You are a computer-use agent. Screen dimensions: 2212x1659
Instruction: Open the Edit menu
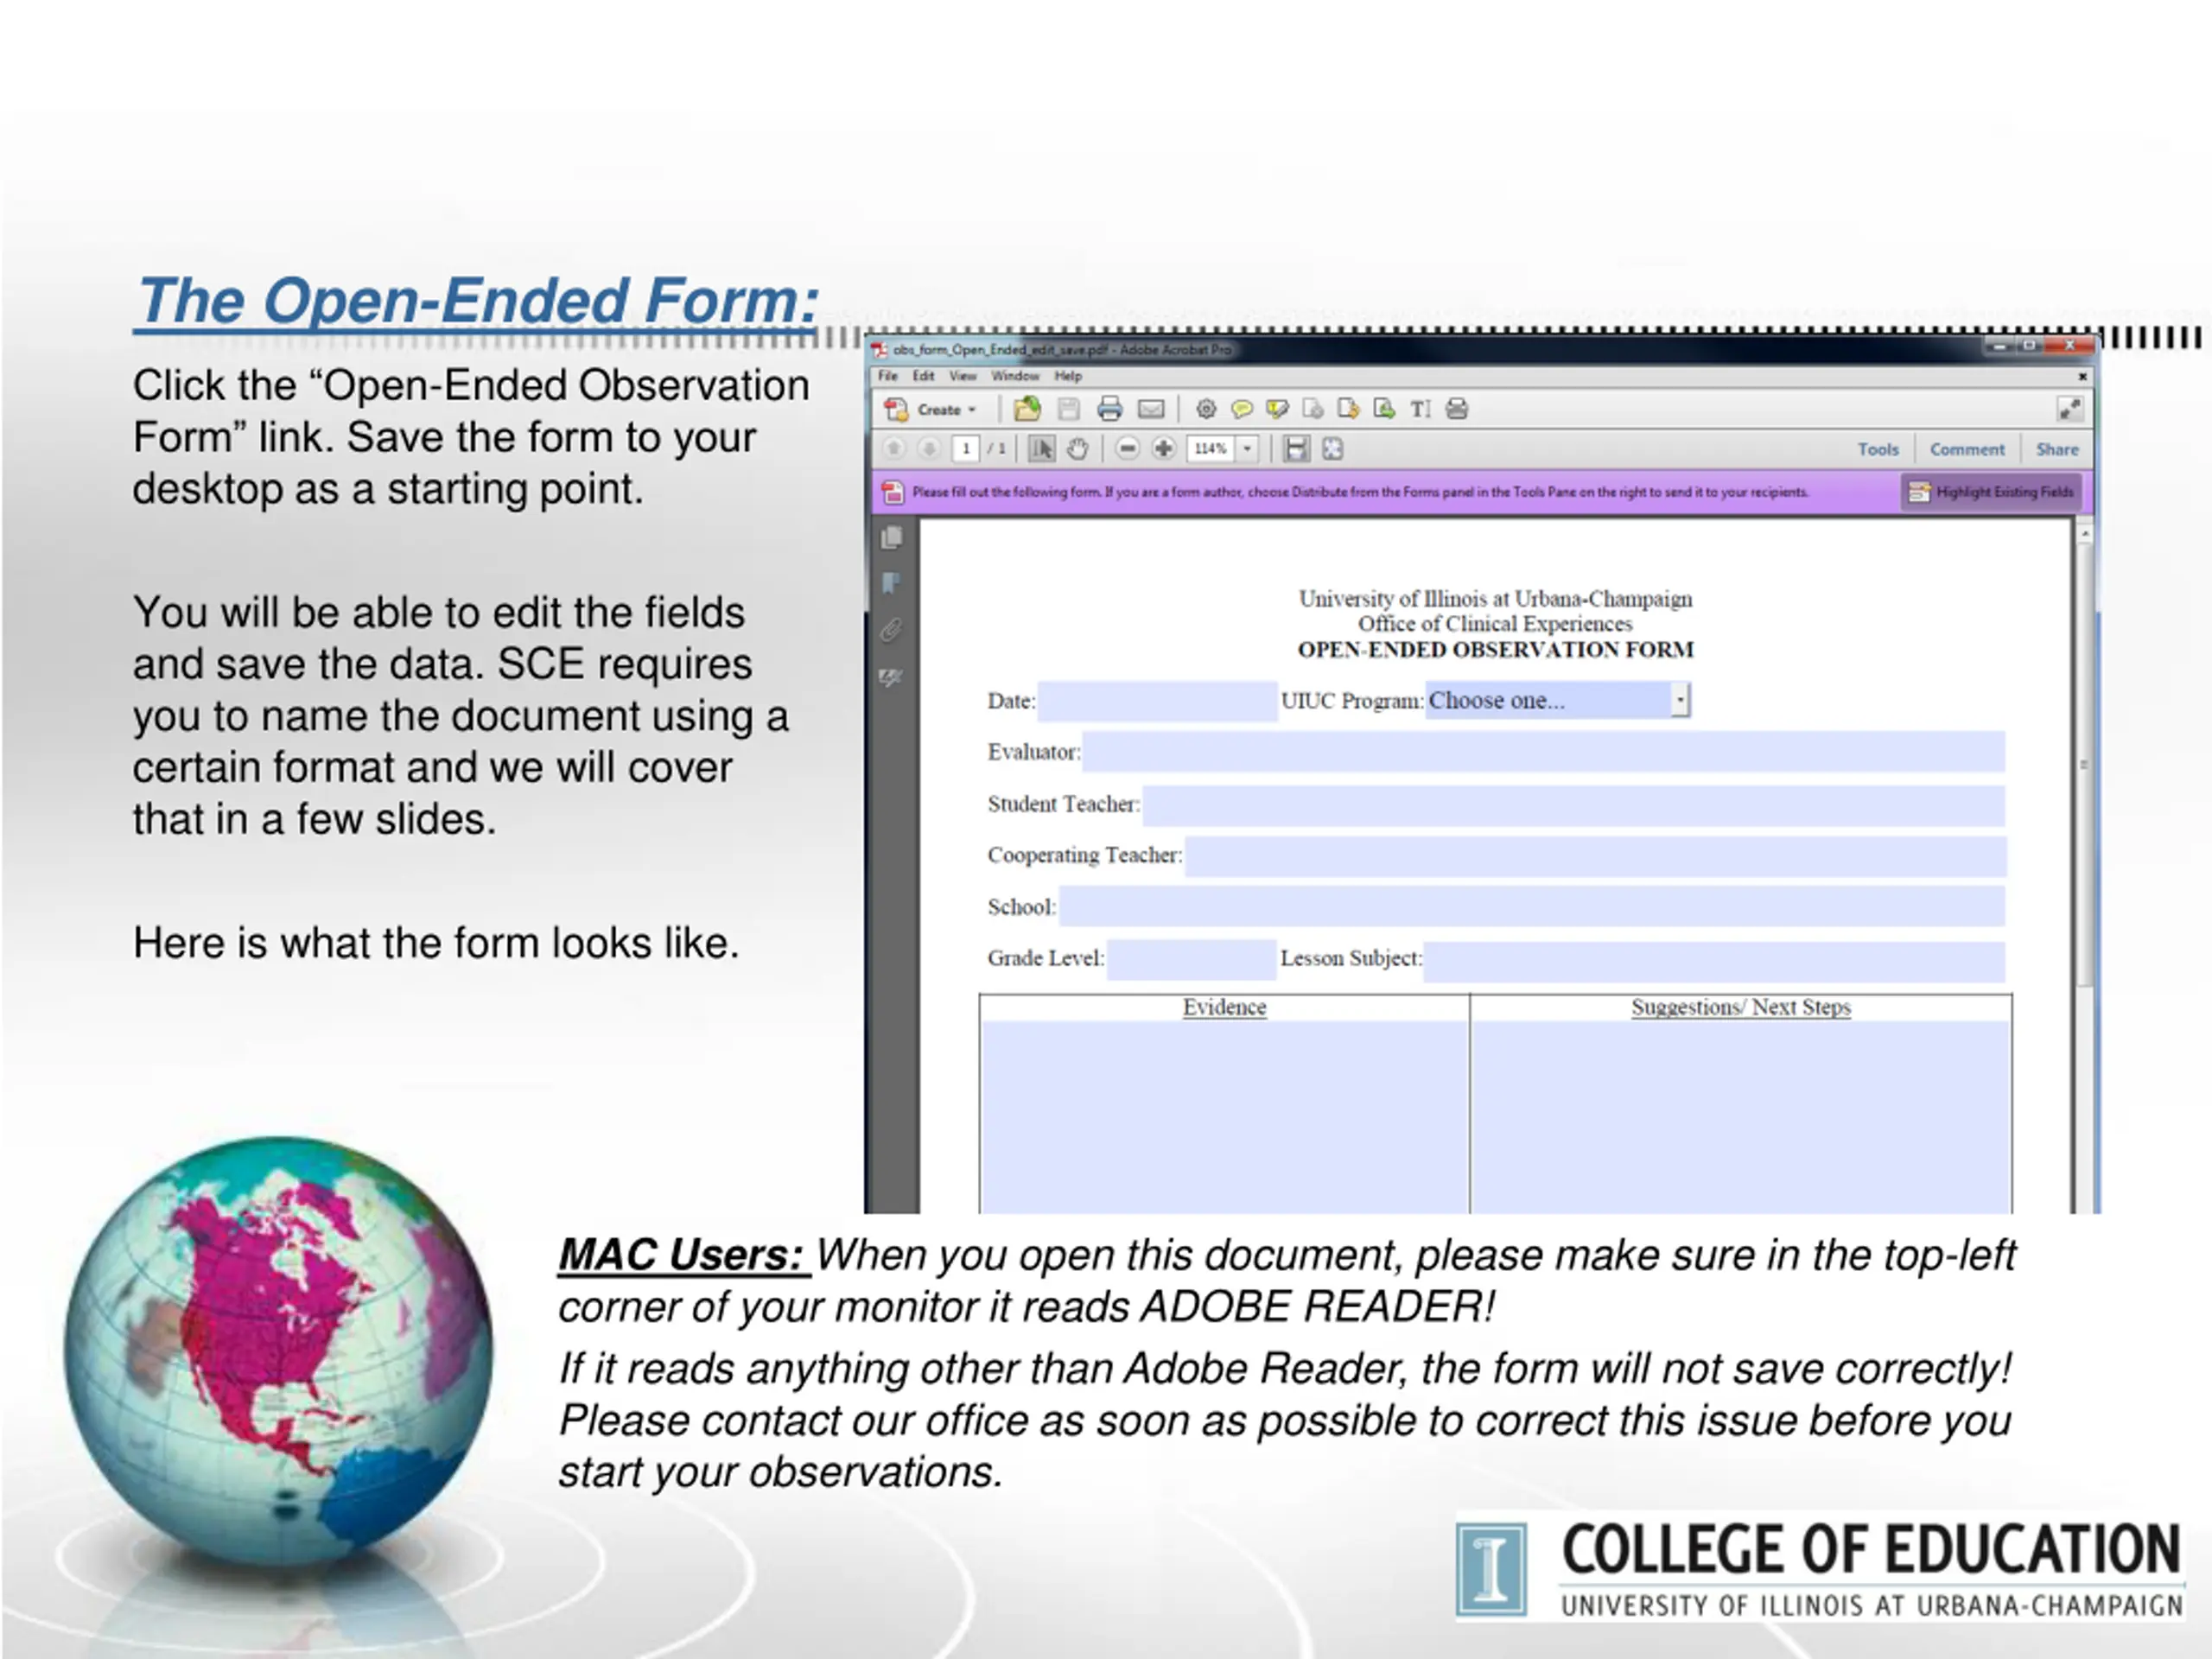923,376
